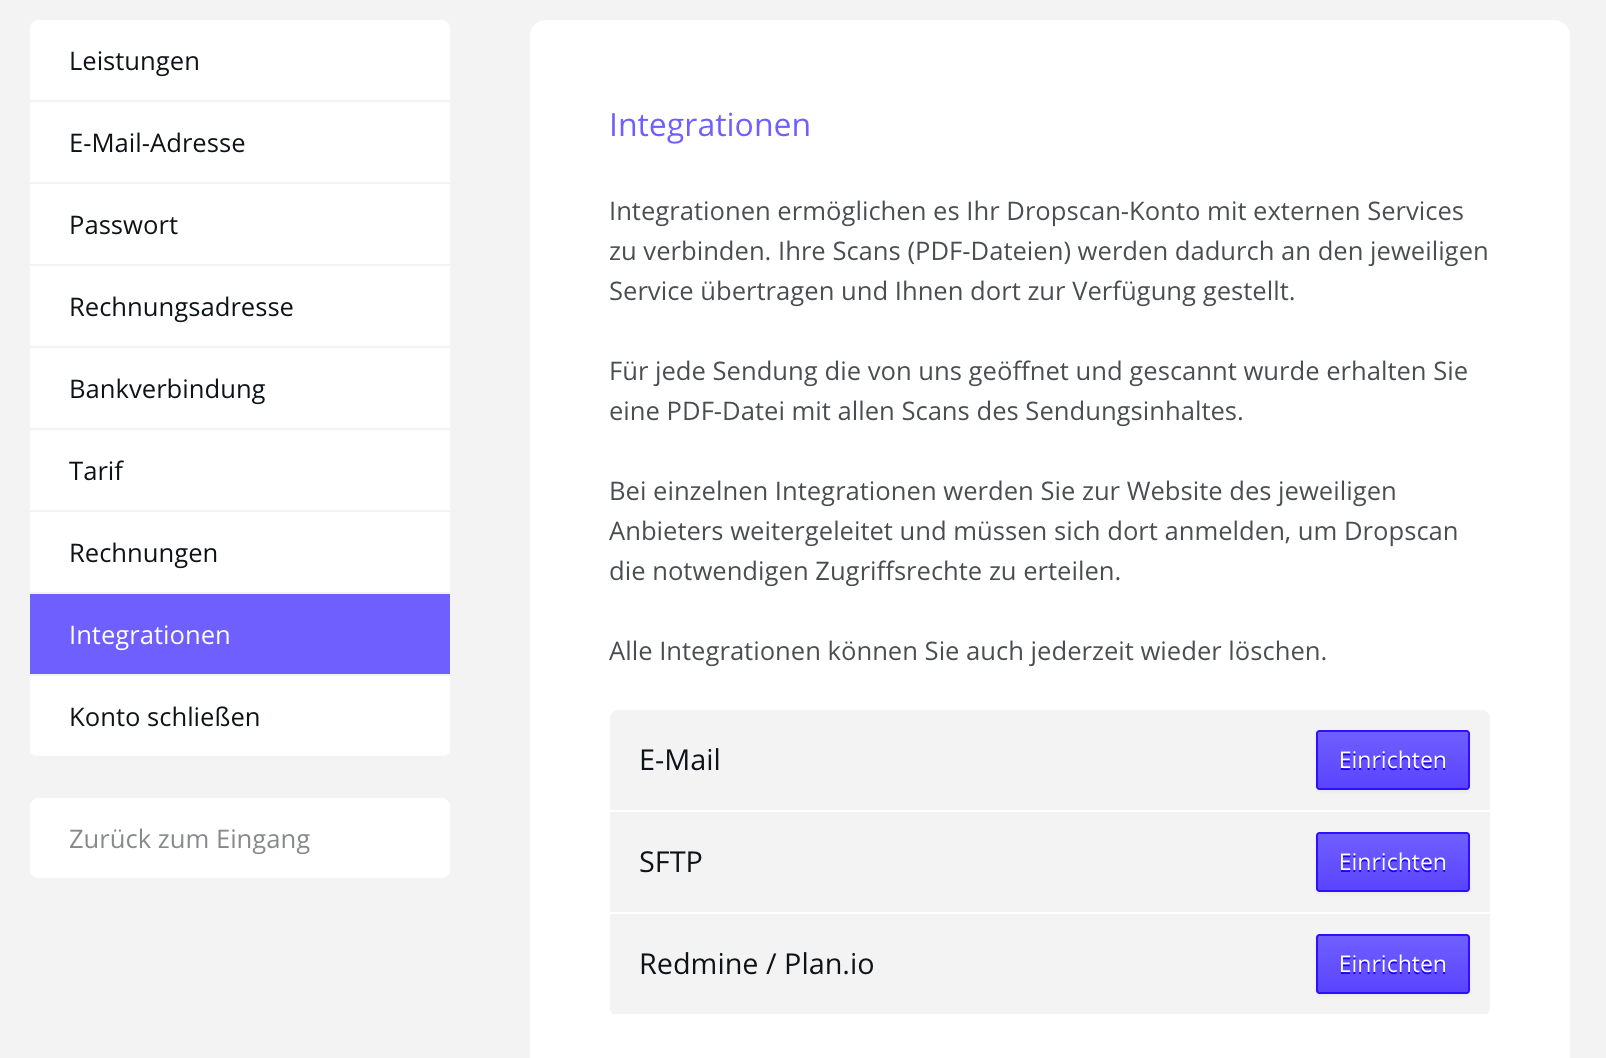Click the intro paragraph about external services
The height and width of the screenshot is (1058, 1606).
pos(1048,251)
